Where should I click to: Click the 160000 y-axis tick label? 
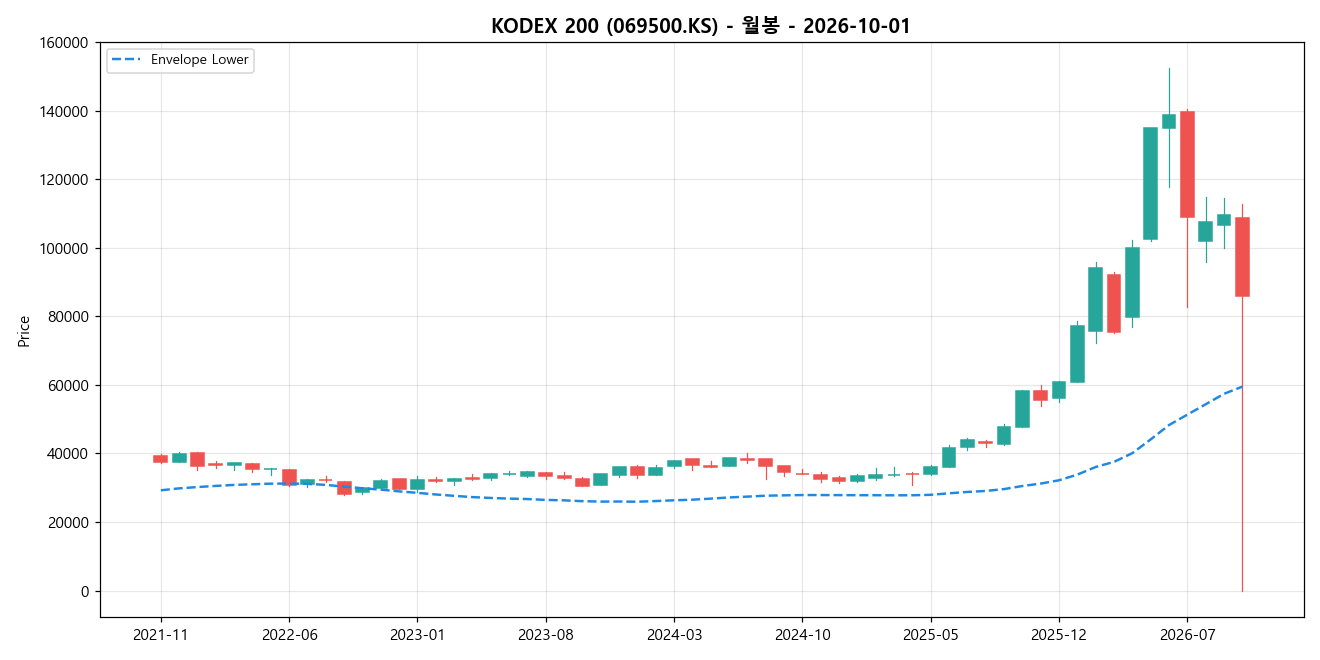[x=65, y=43]
